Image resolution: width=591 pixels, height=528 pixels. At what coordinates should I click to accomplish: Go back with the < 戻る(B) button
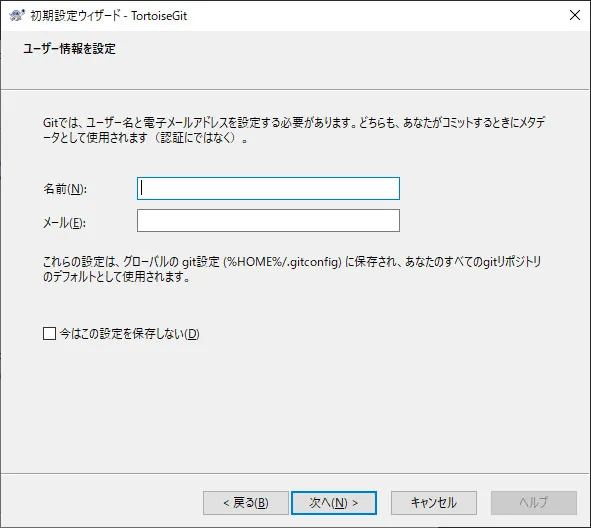pos(246,503)
